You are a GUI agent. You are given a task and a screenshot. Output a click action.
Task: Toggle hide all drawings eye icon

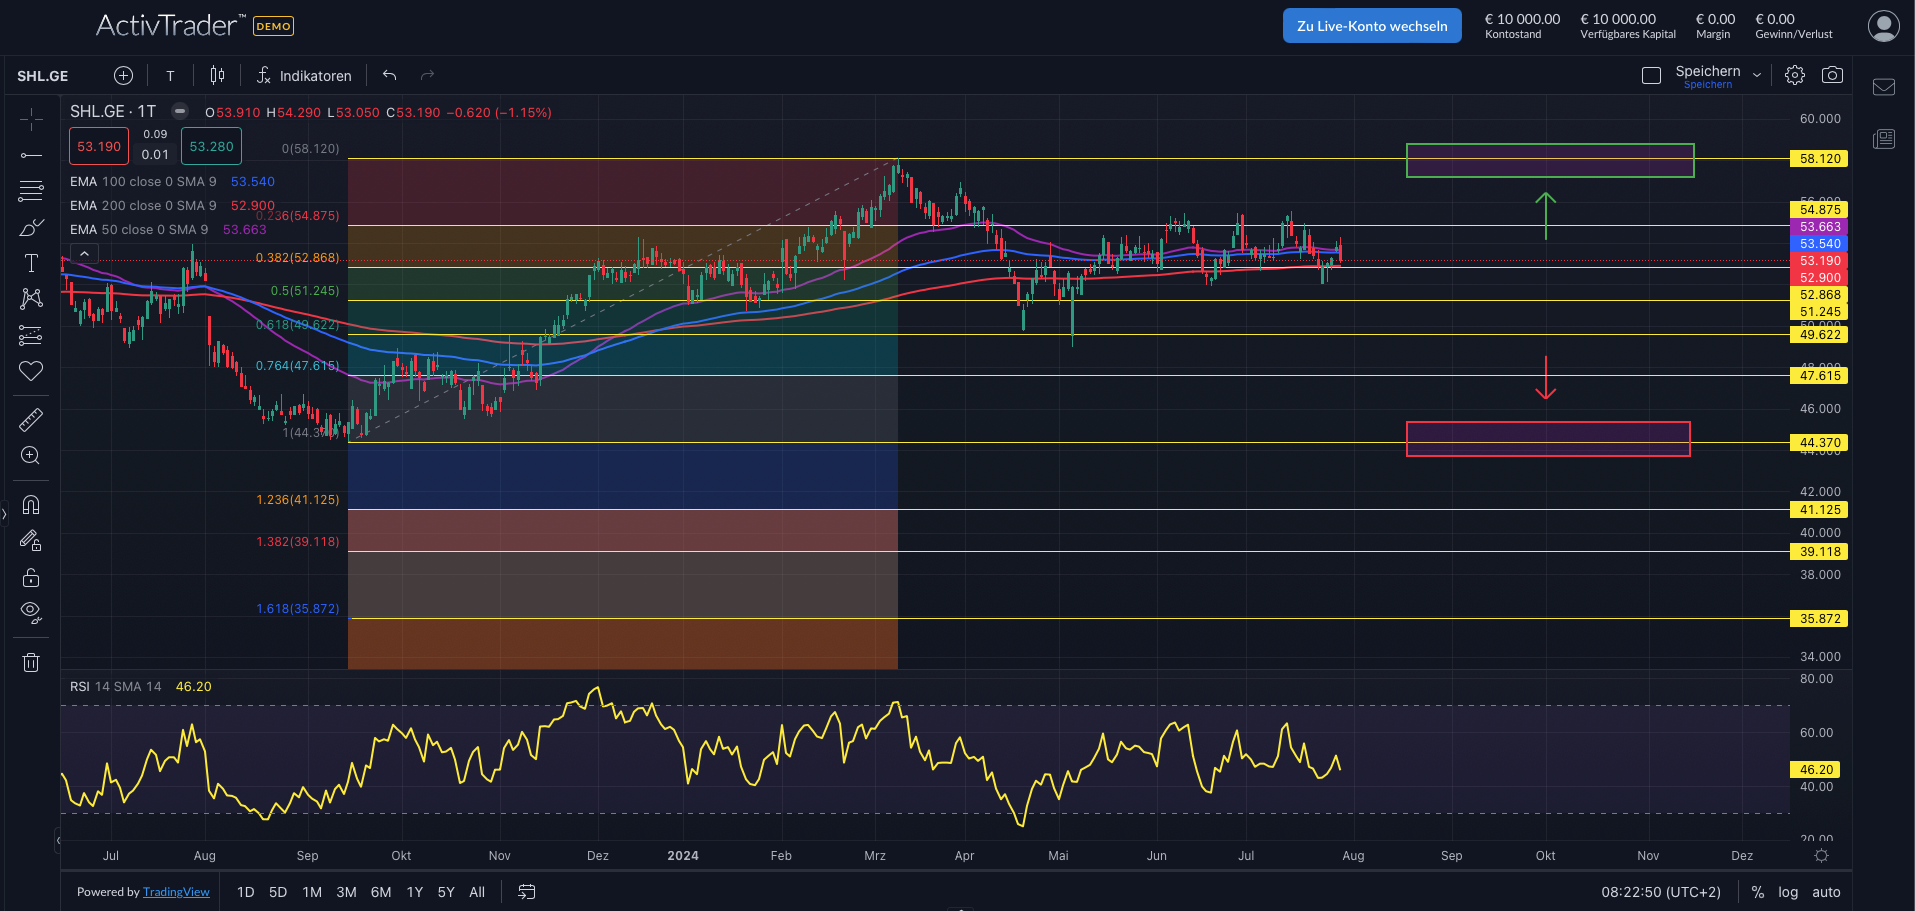pyautogui.click(x=31, y=612)
